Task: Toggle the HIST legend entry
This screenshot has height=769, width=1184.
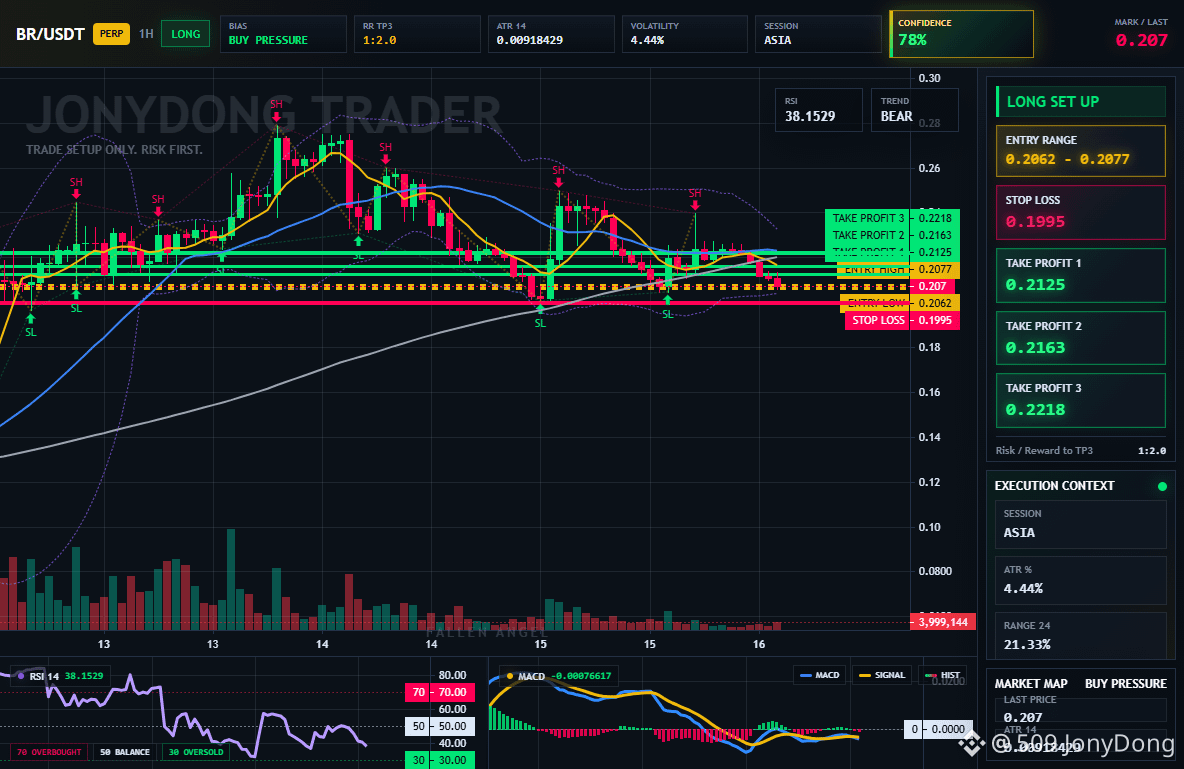Action: (942, 675)
